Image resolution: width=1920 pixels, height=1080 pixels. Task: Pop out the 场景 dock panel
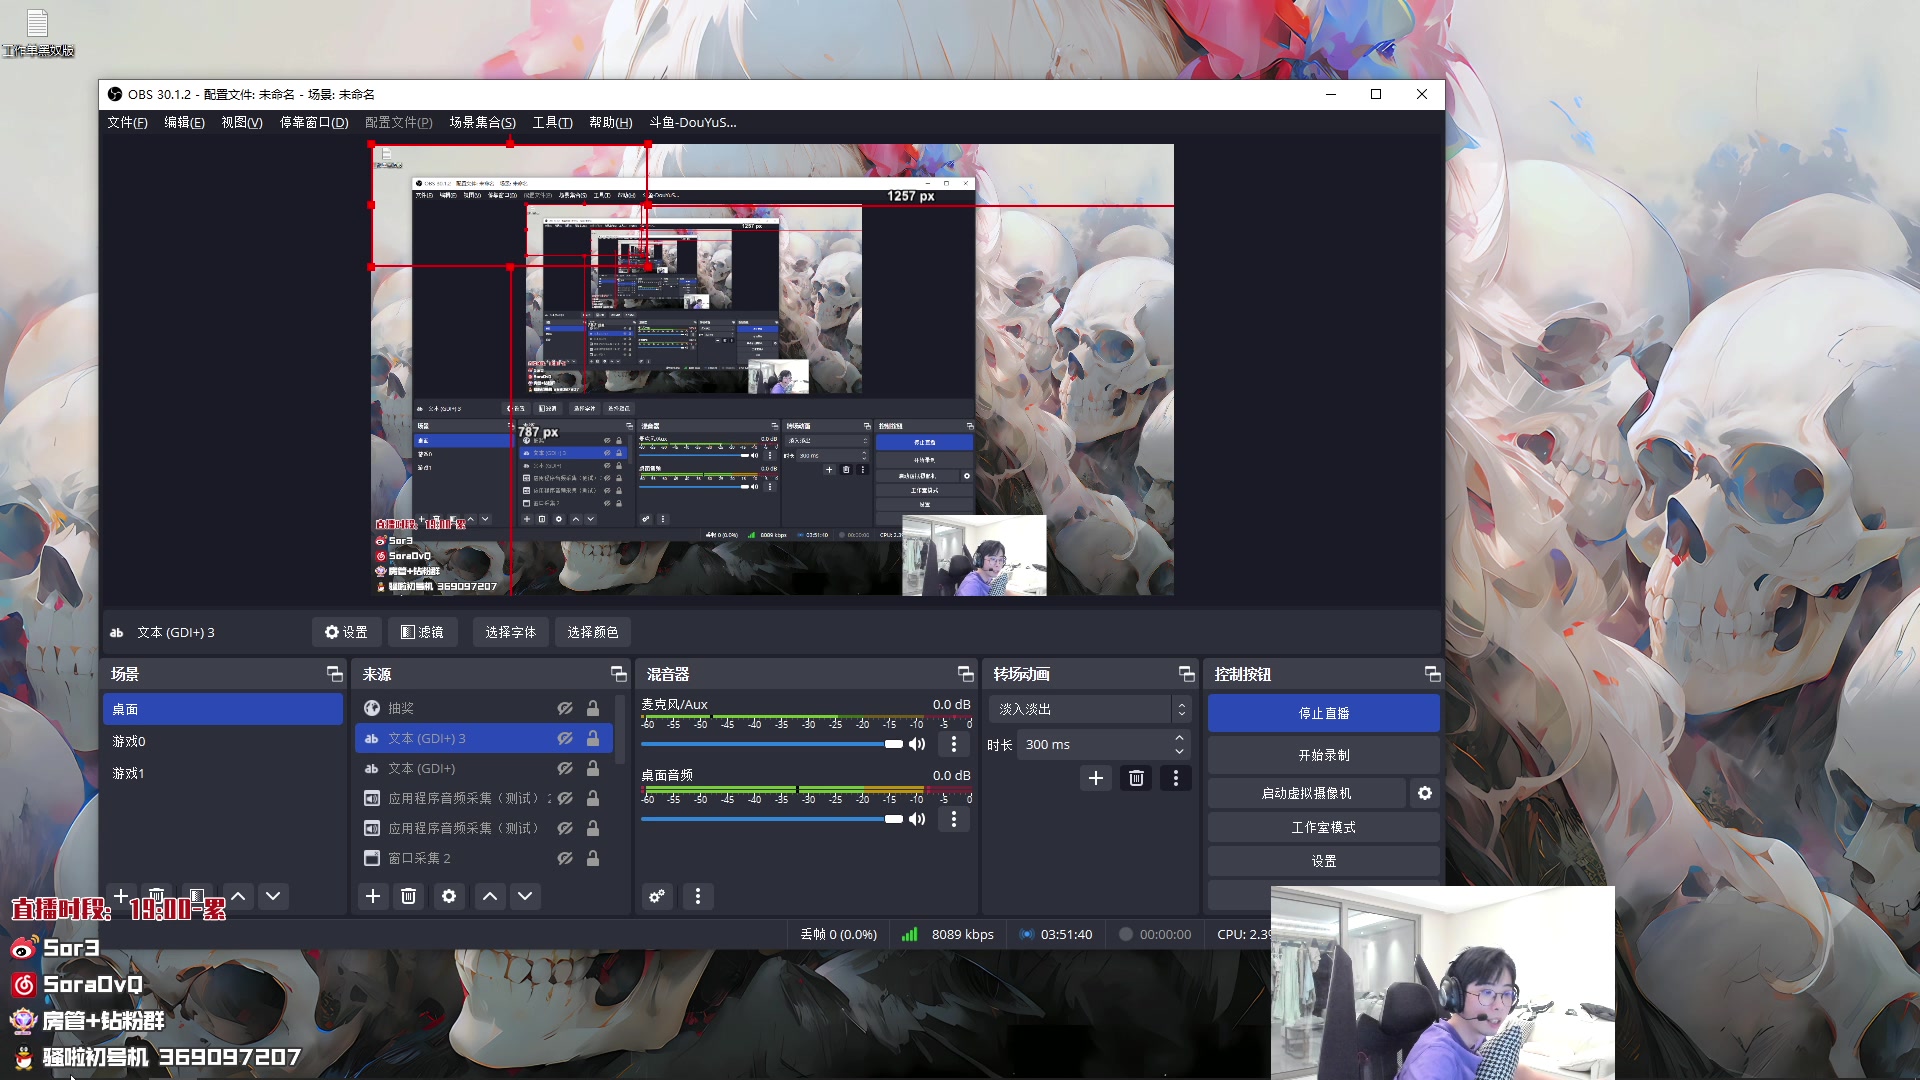(x=334, y=674)
